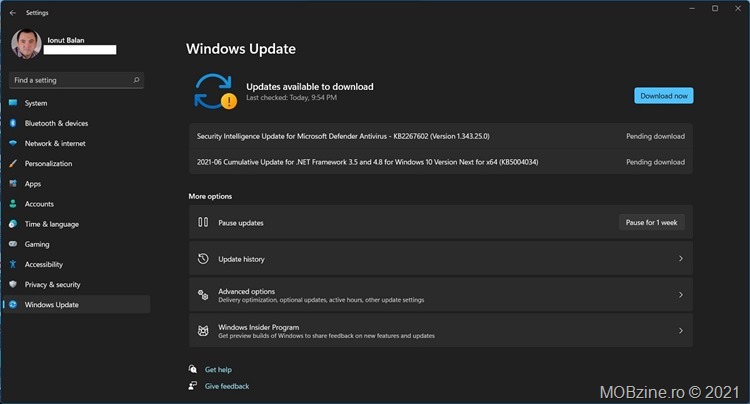Click the Get help headset icon

193,369
